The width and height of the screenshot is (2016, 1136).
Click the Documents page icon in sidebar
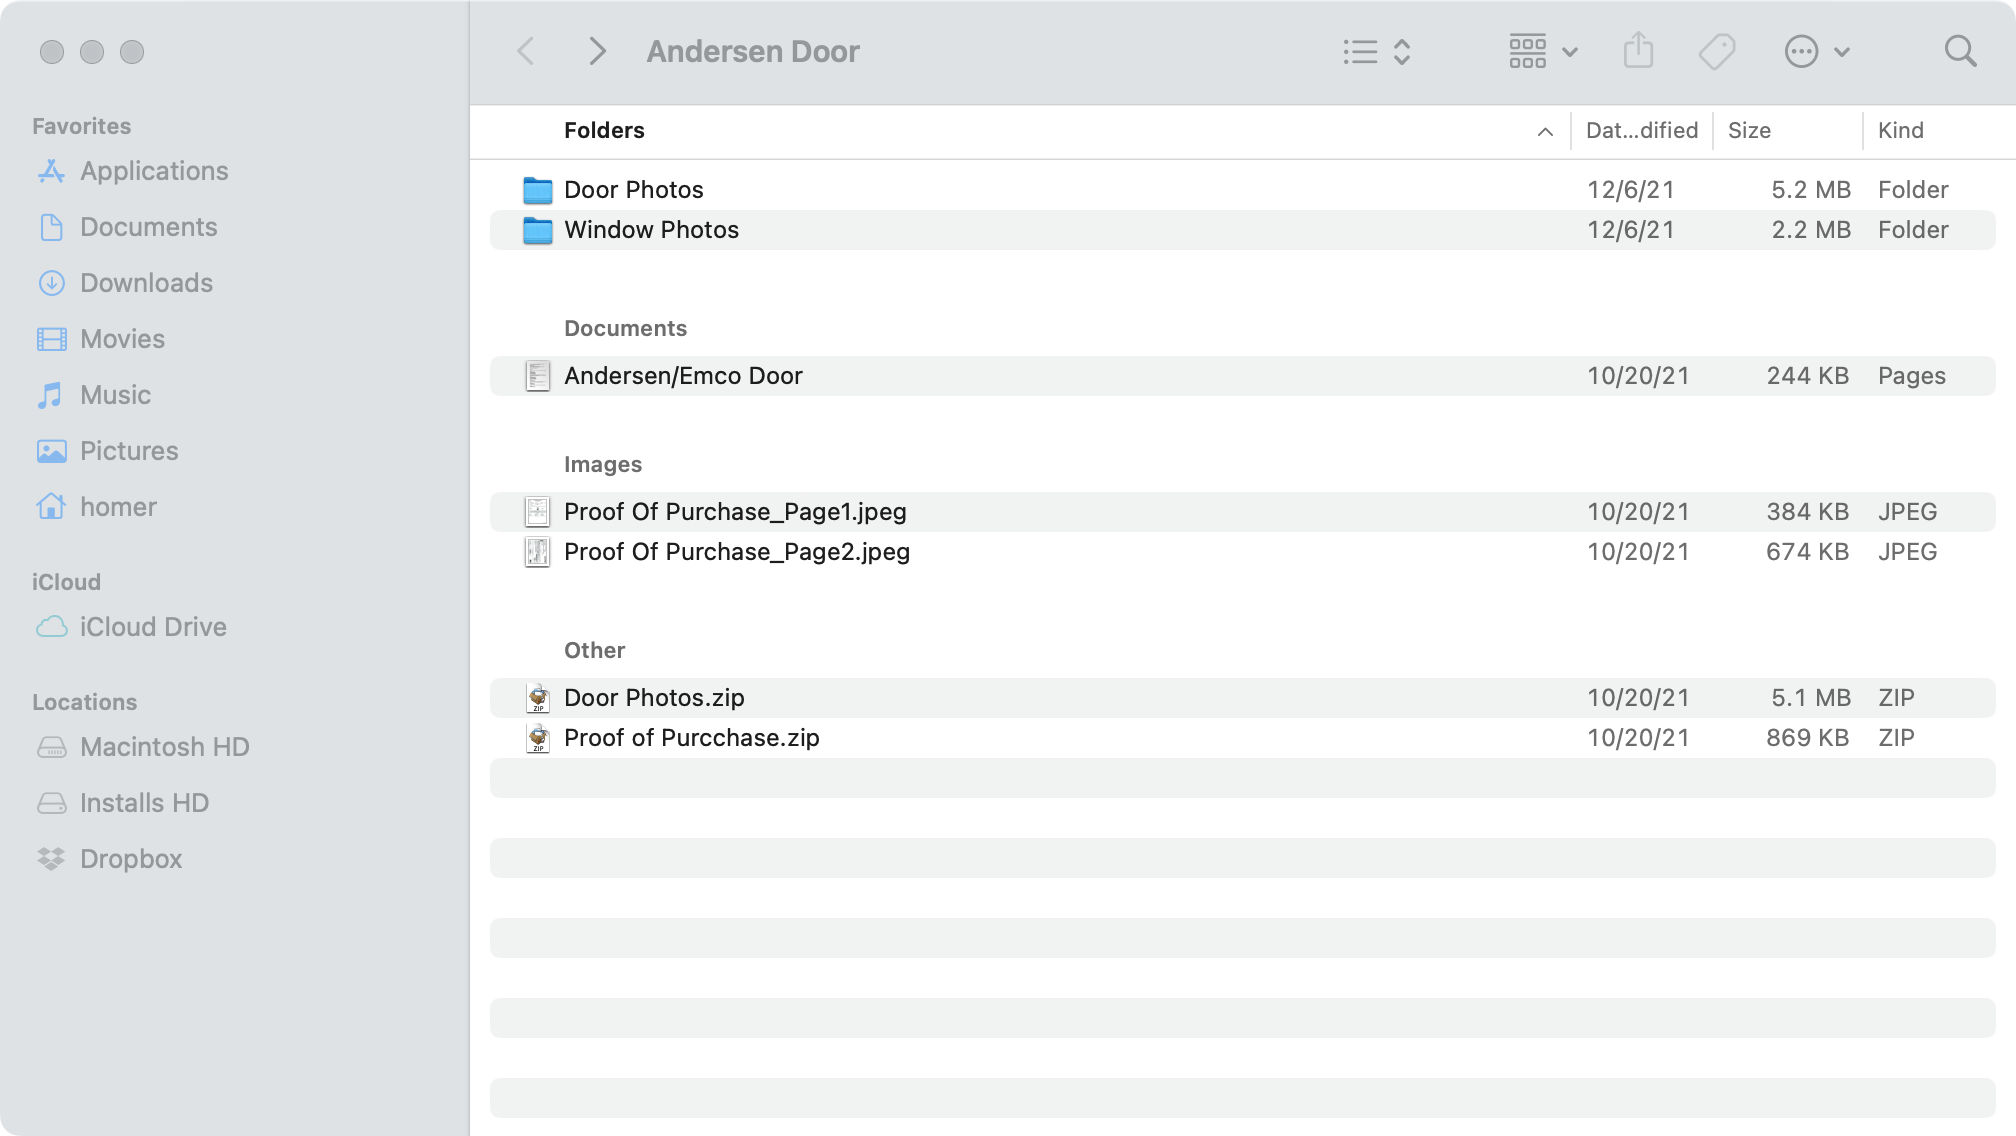[x=52, y=227]
